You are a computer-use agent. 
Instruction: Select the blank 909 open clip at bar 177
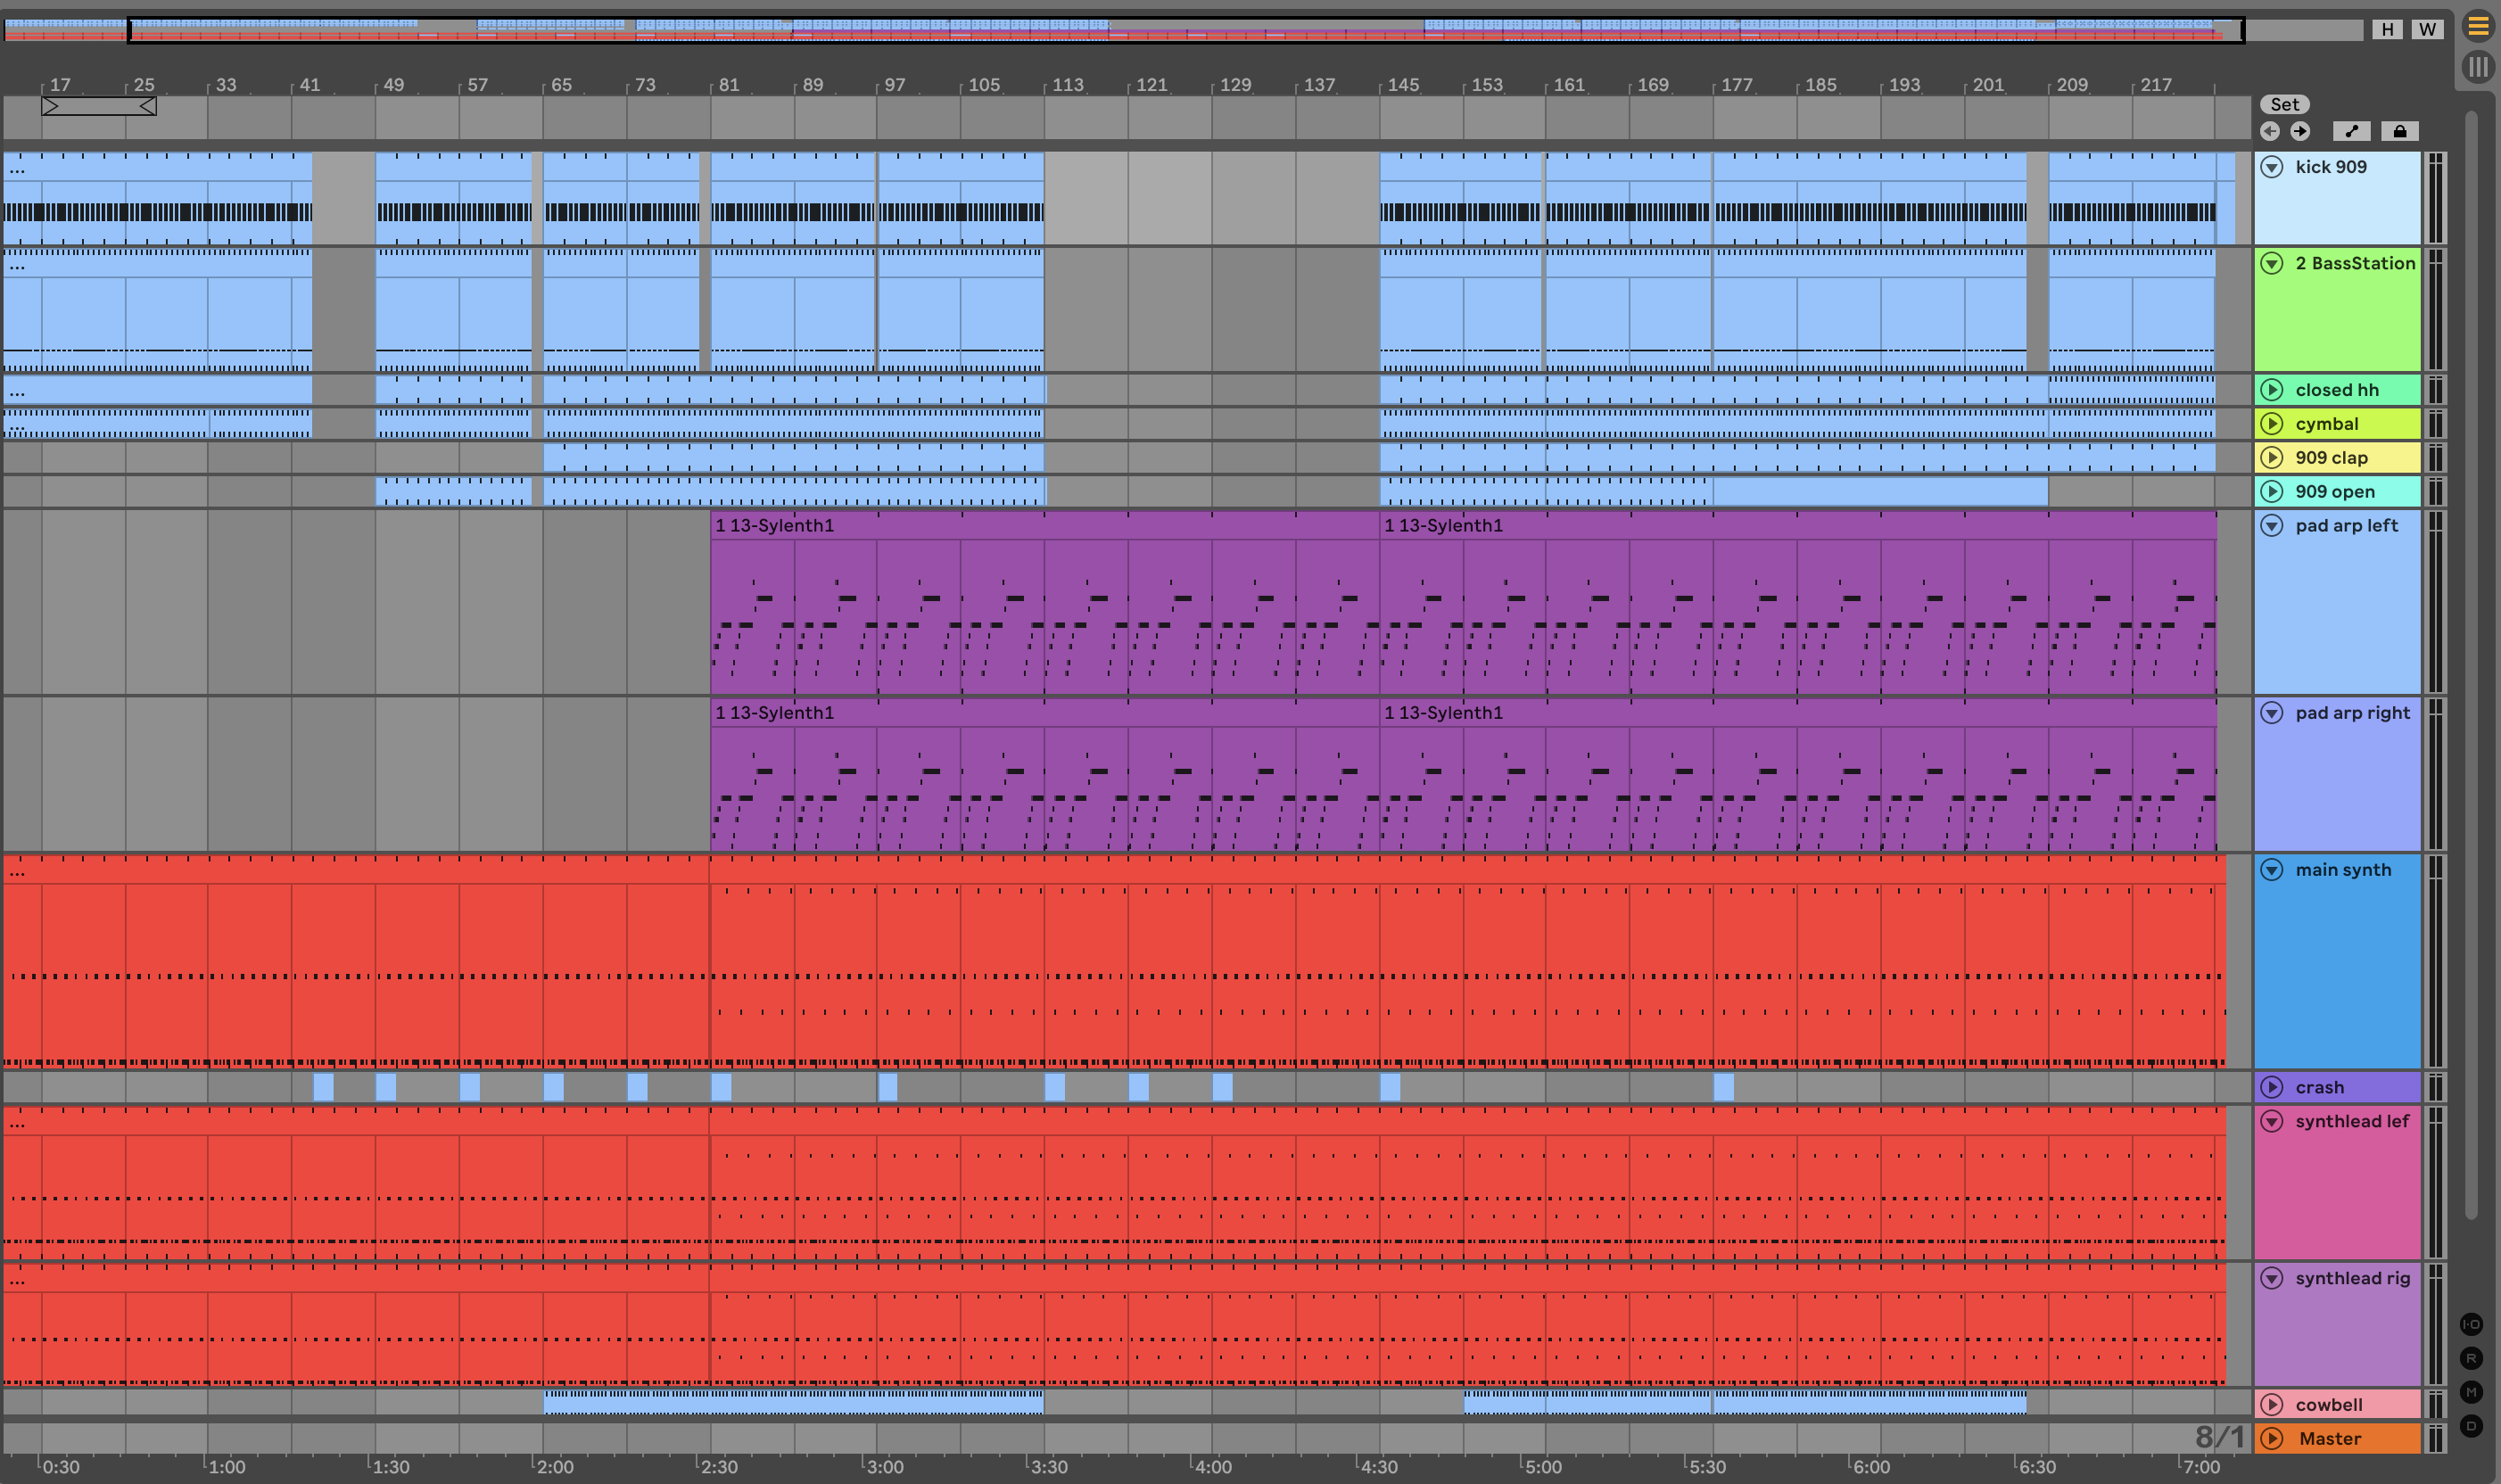pos(1880,492)
